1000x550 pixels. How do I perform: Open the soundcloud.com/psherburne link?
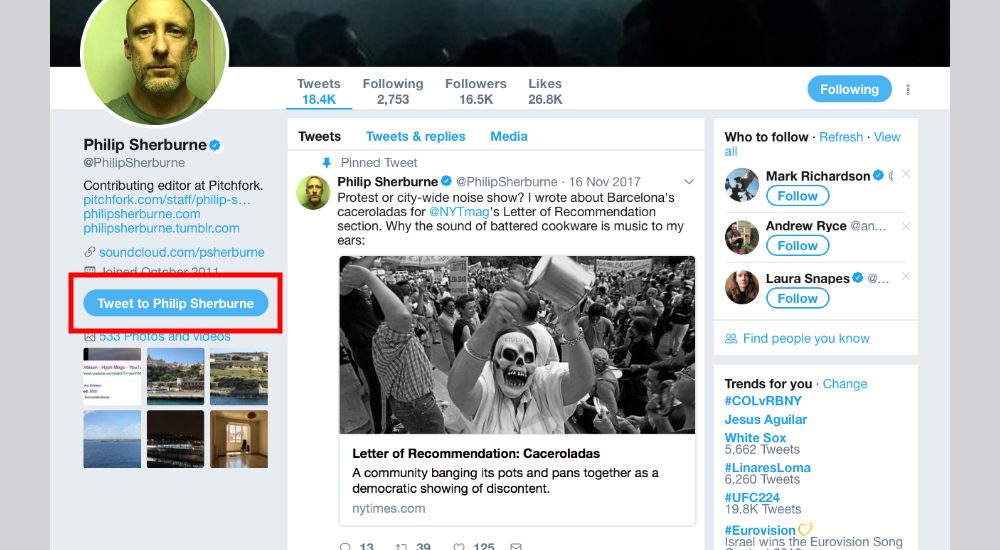[x=181, y=252]
